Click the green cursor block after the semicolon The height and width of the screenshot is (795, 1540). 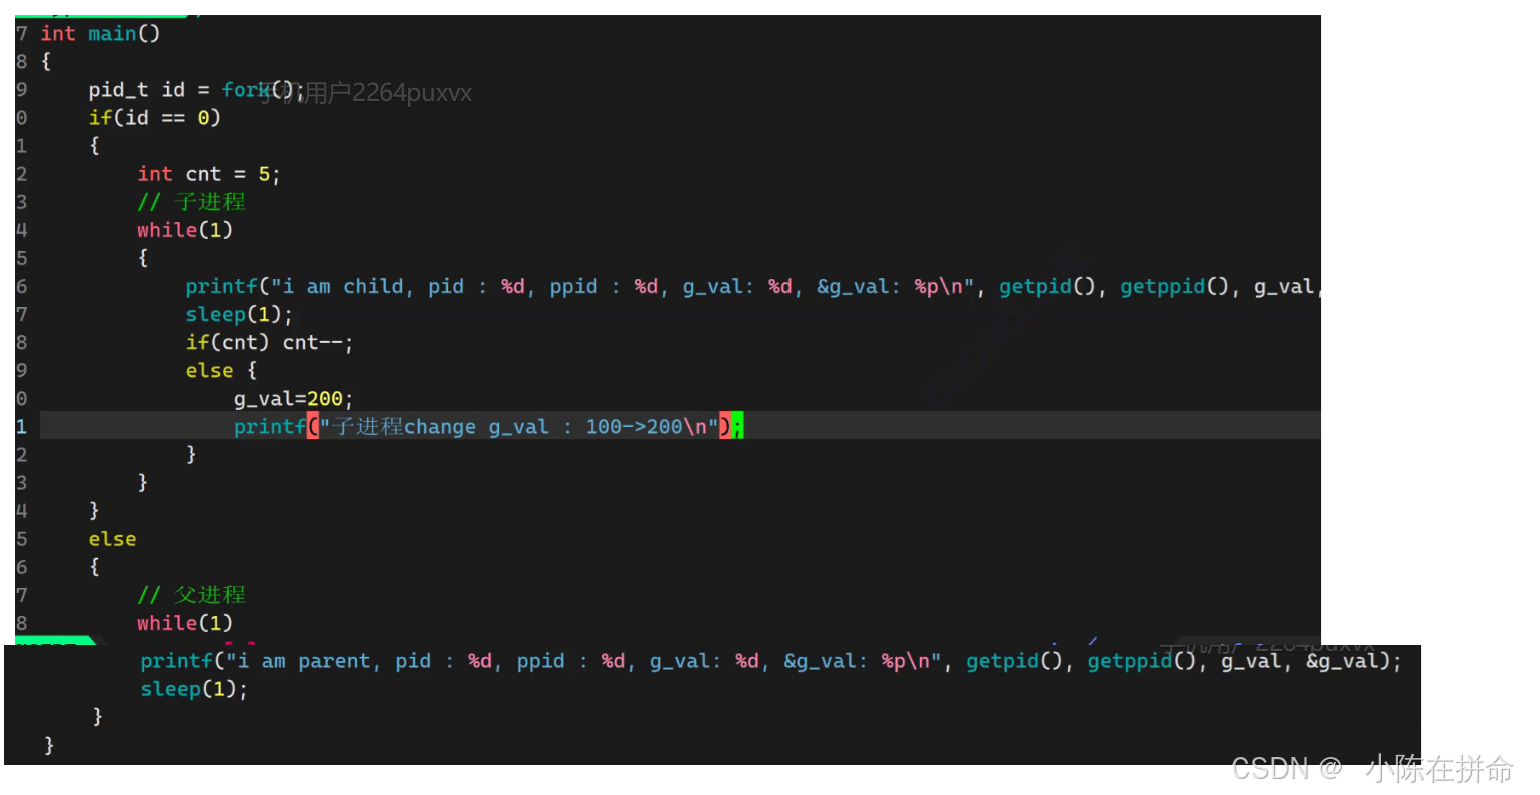pyautogui.click(x=738, y=427)
